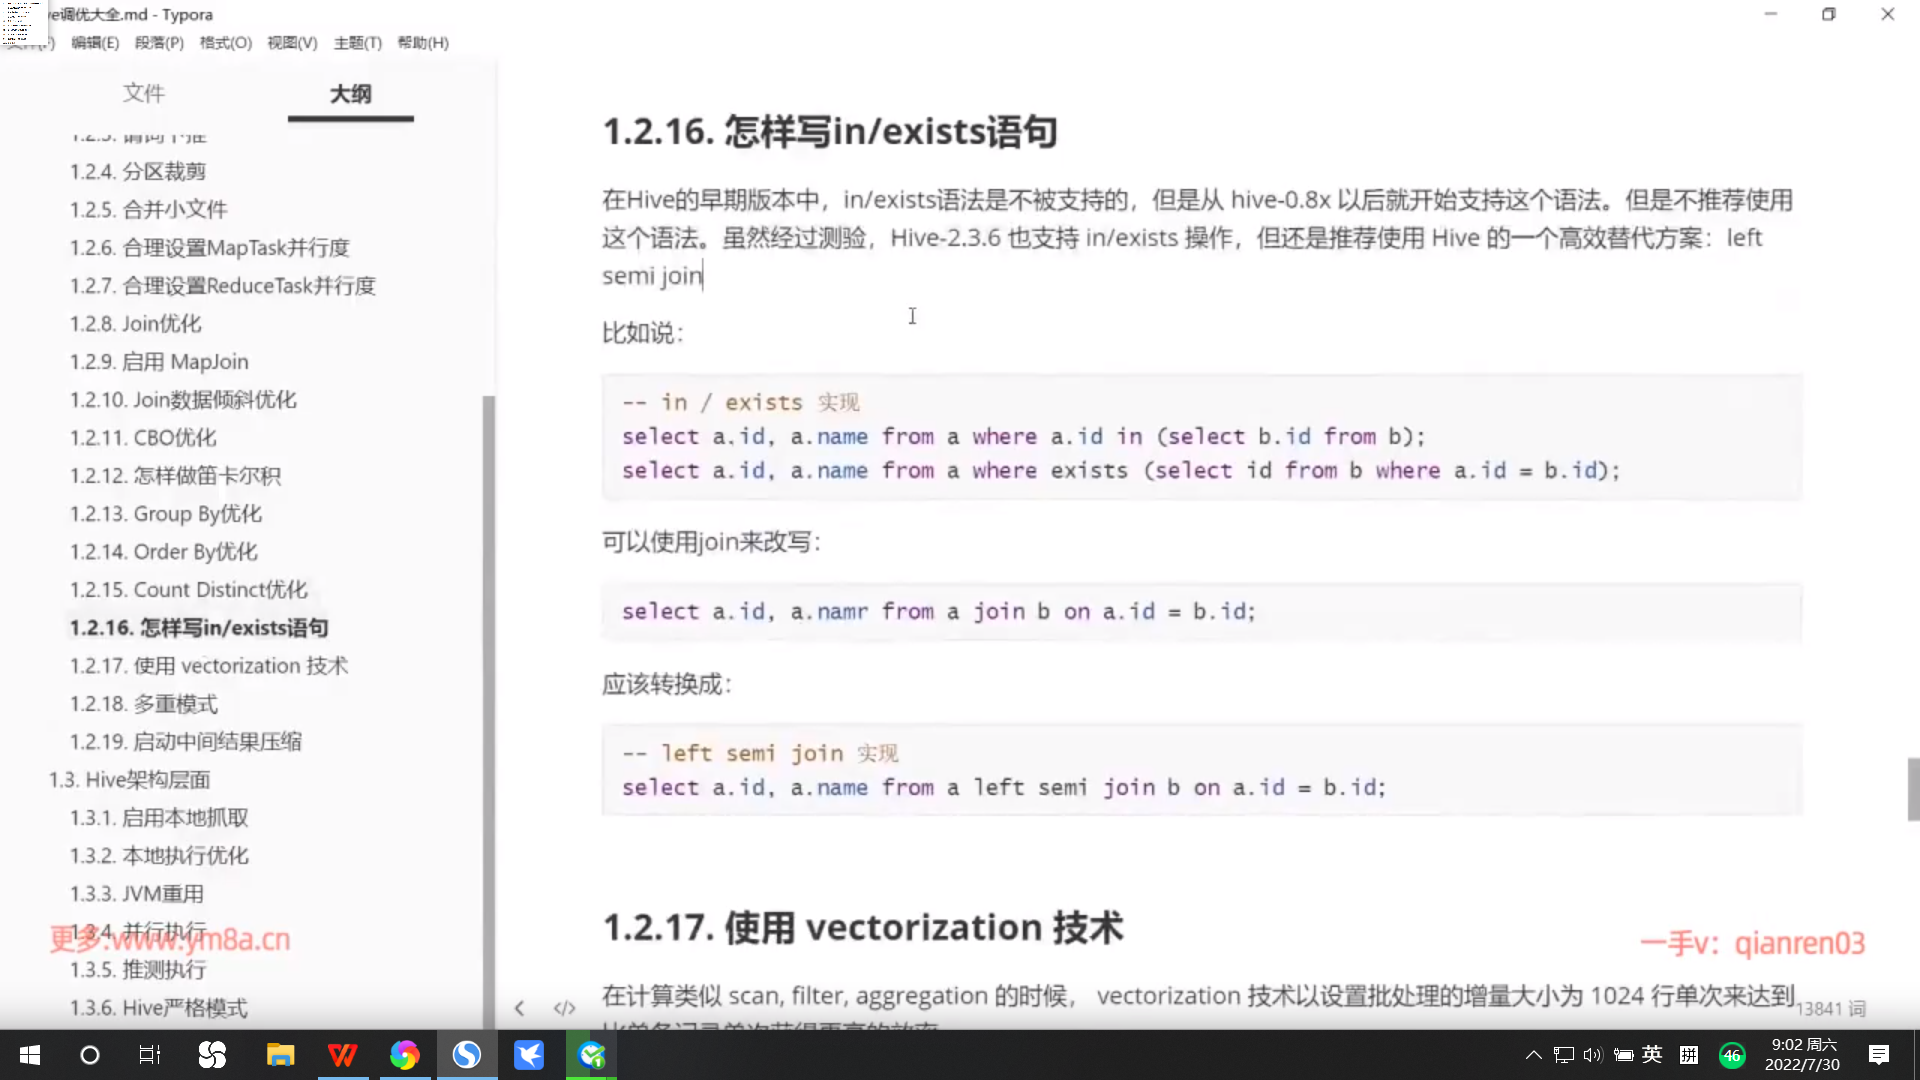The height and width of the screenshot is (1080, 1920).
Task: Jump to 1.2.9 启用 MapJoin heading
Action: point(159,362)
